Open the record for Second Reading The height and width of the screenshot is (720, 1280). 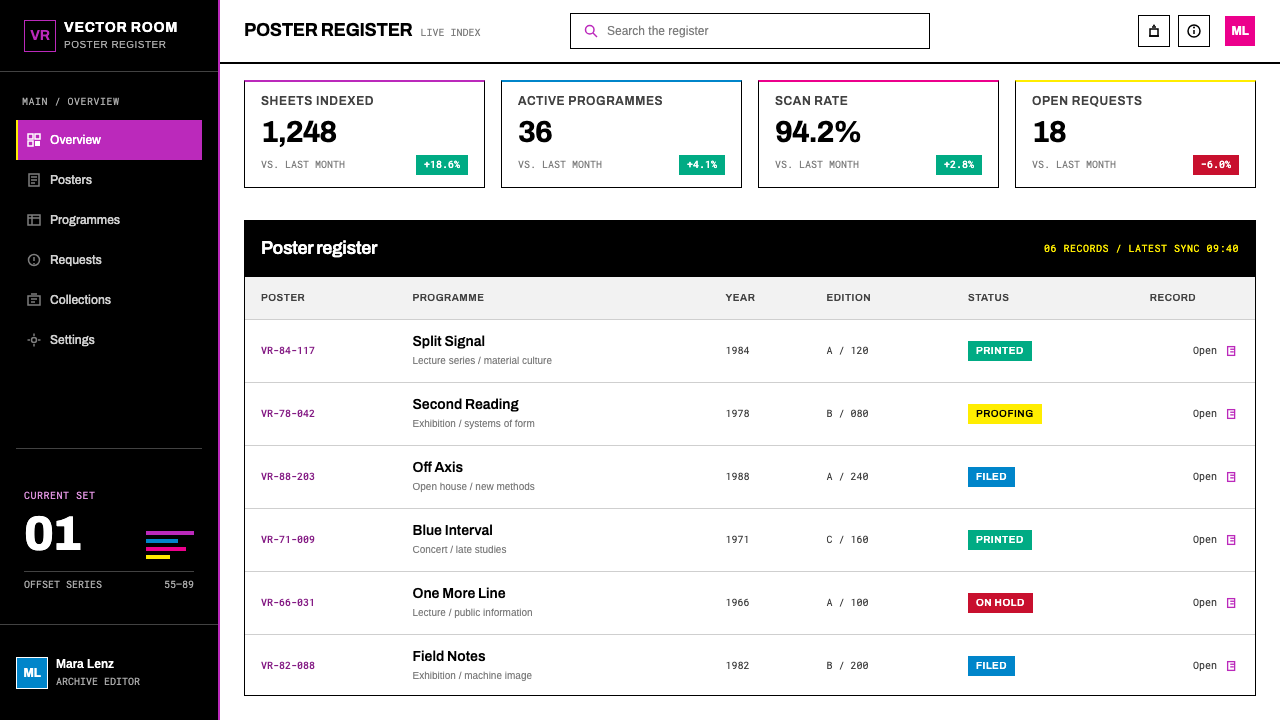pos(1214,414)
